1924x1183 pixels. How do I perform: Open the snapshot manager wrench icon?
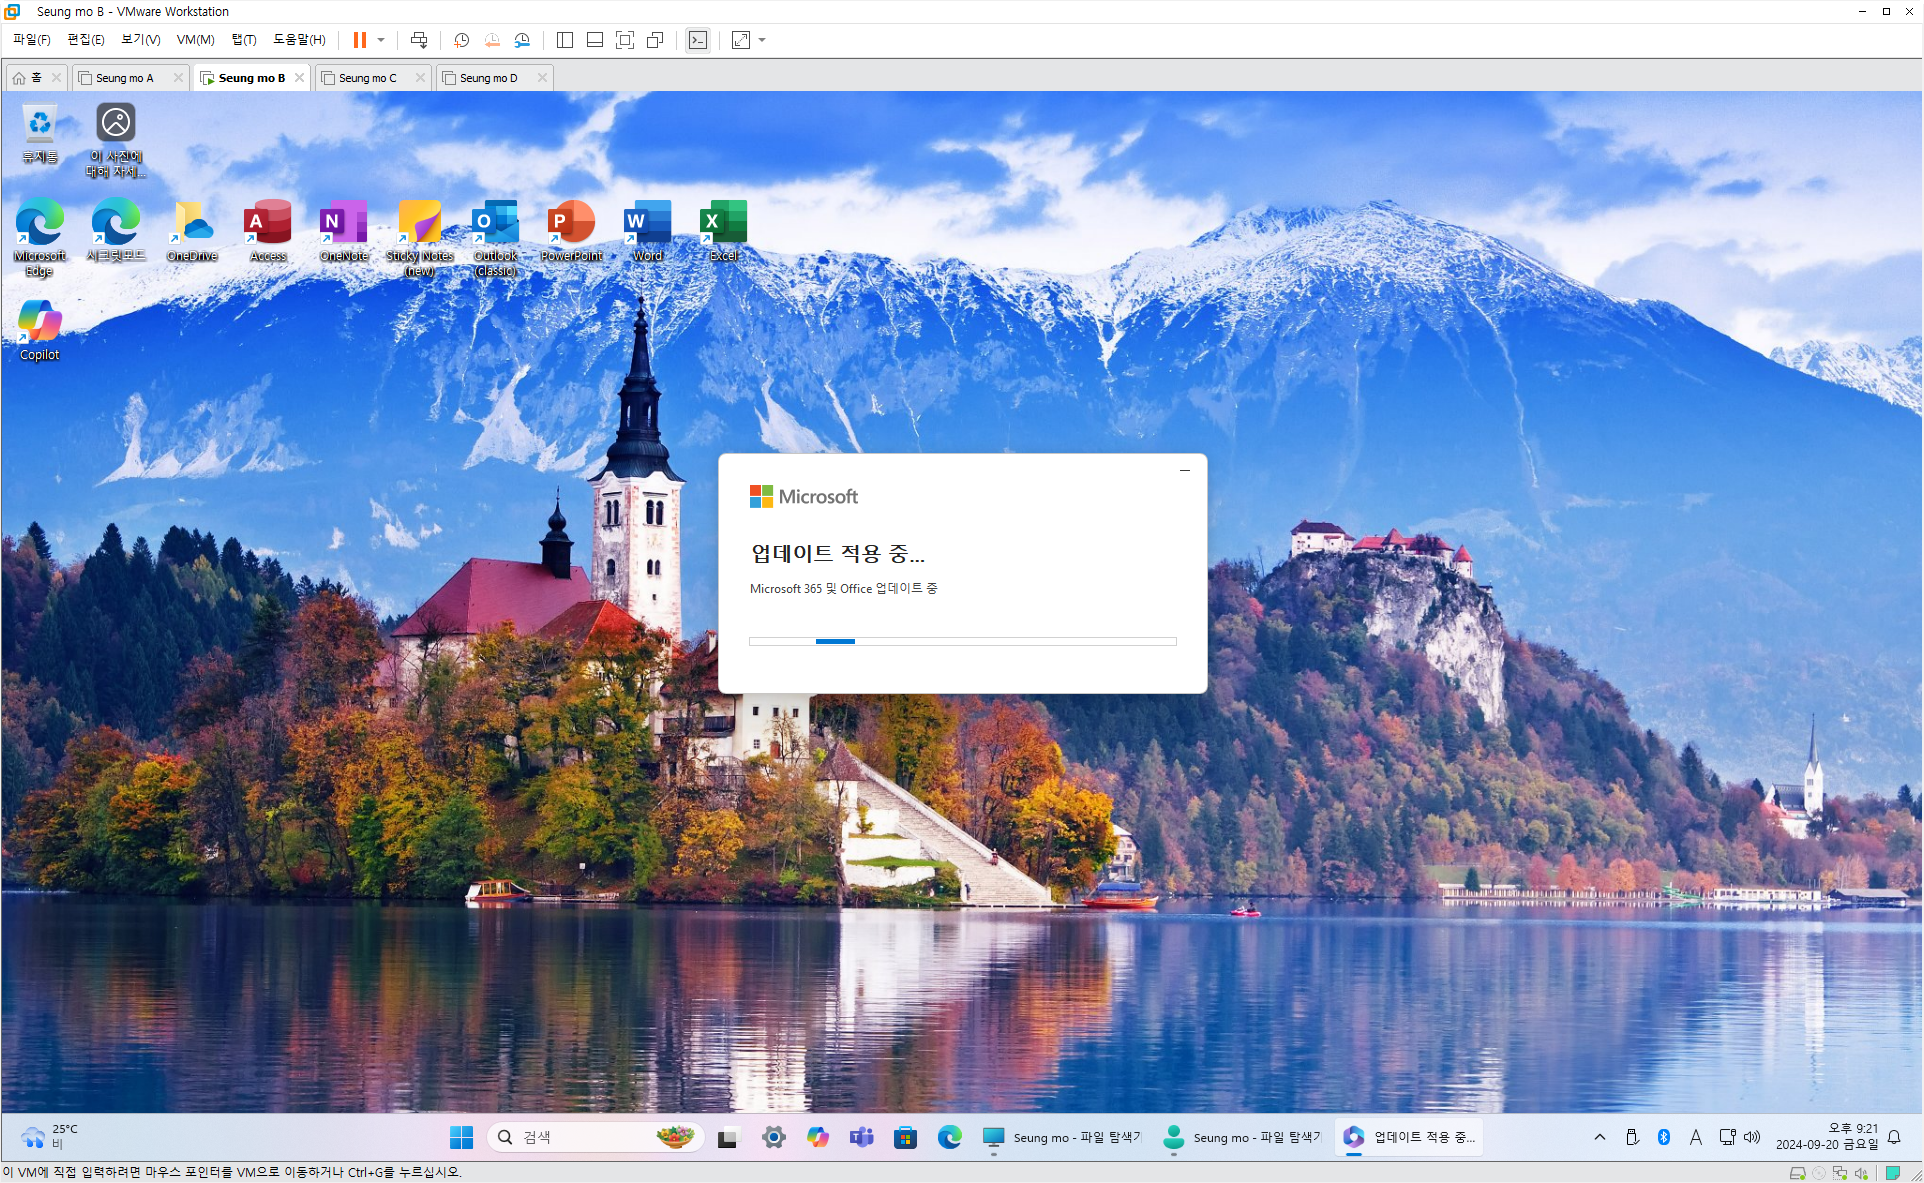[x=522, y=40]
